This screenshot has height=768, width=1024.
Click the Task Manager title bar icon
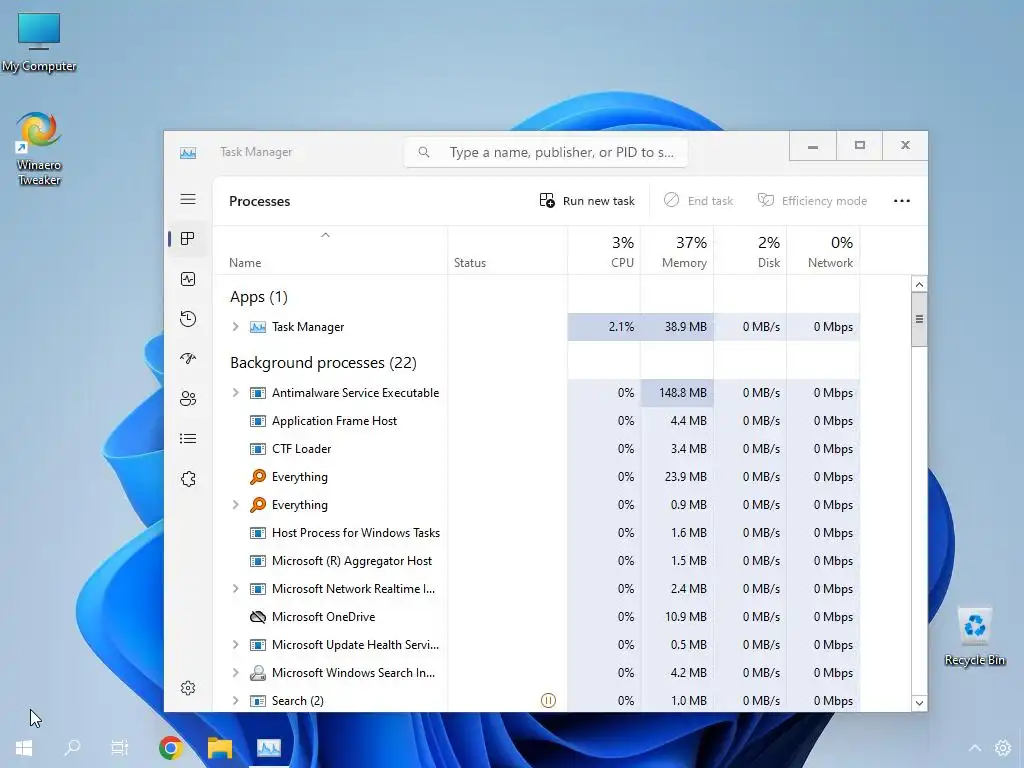click(x=188, y=153)
